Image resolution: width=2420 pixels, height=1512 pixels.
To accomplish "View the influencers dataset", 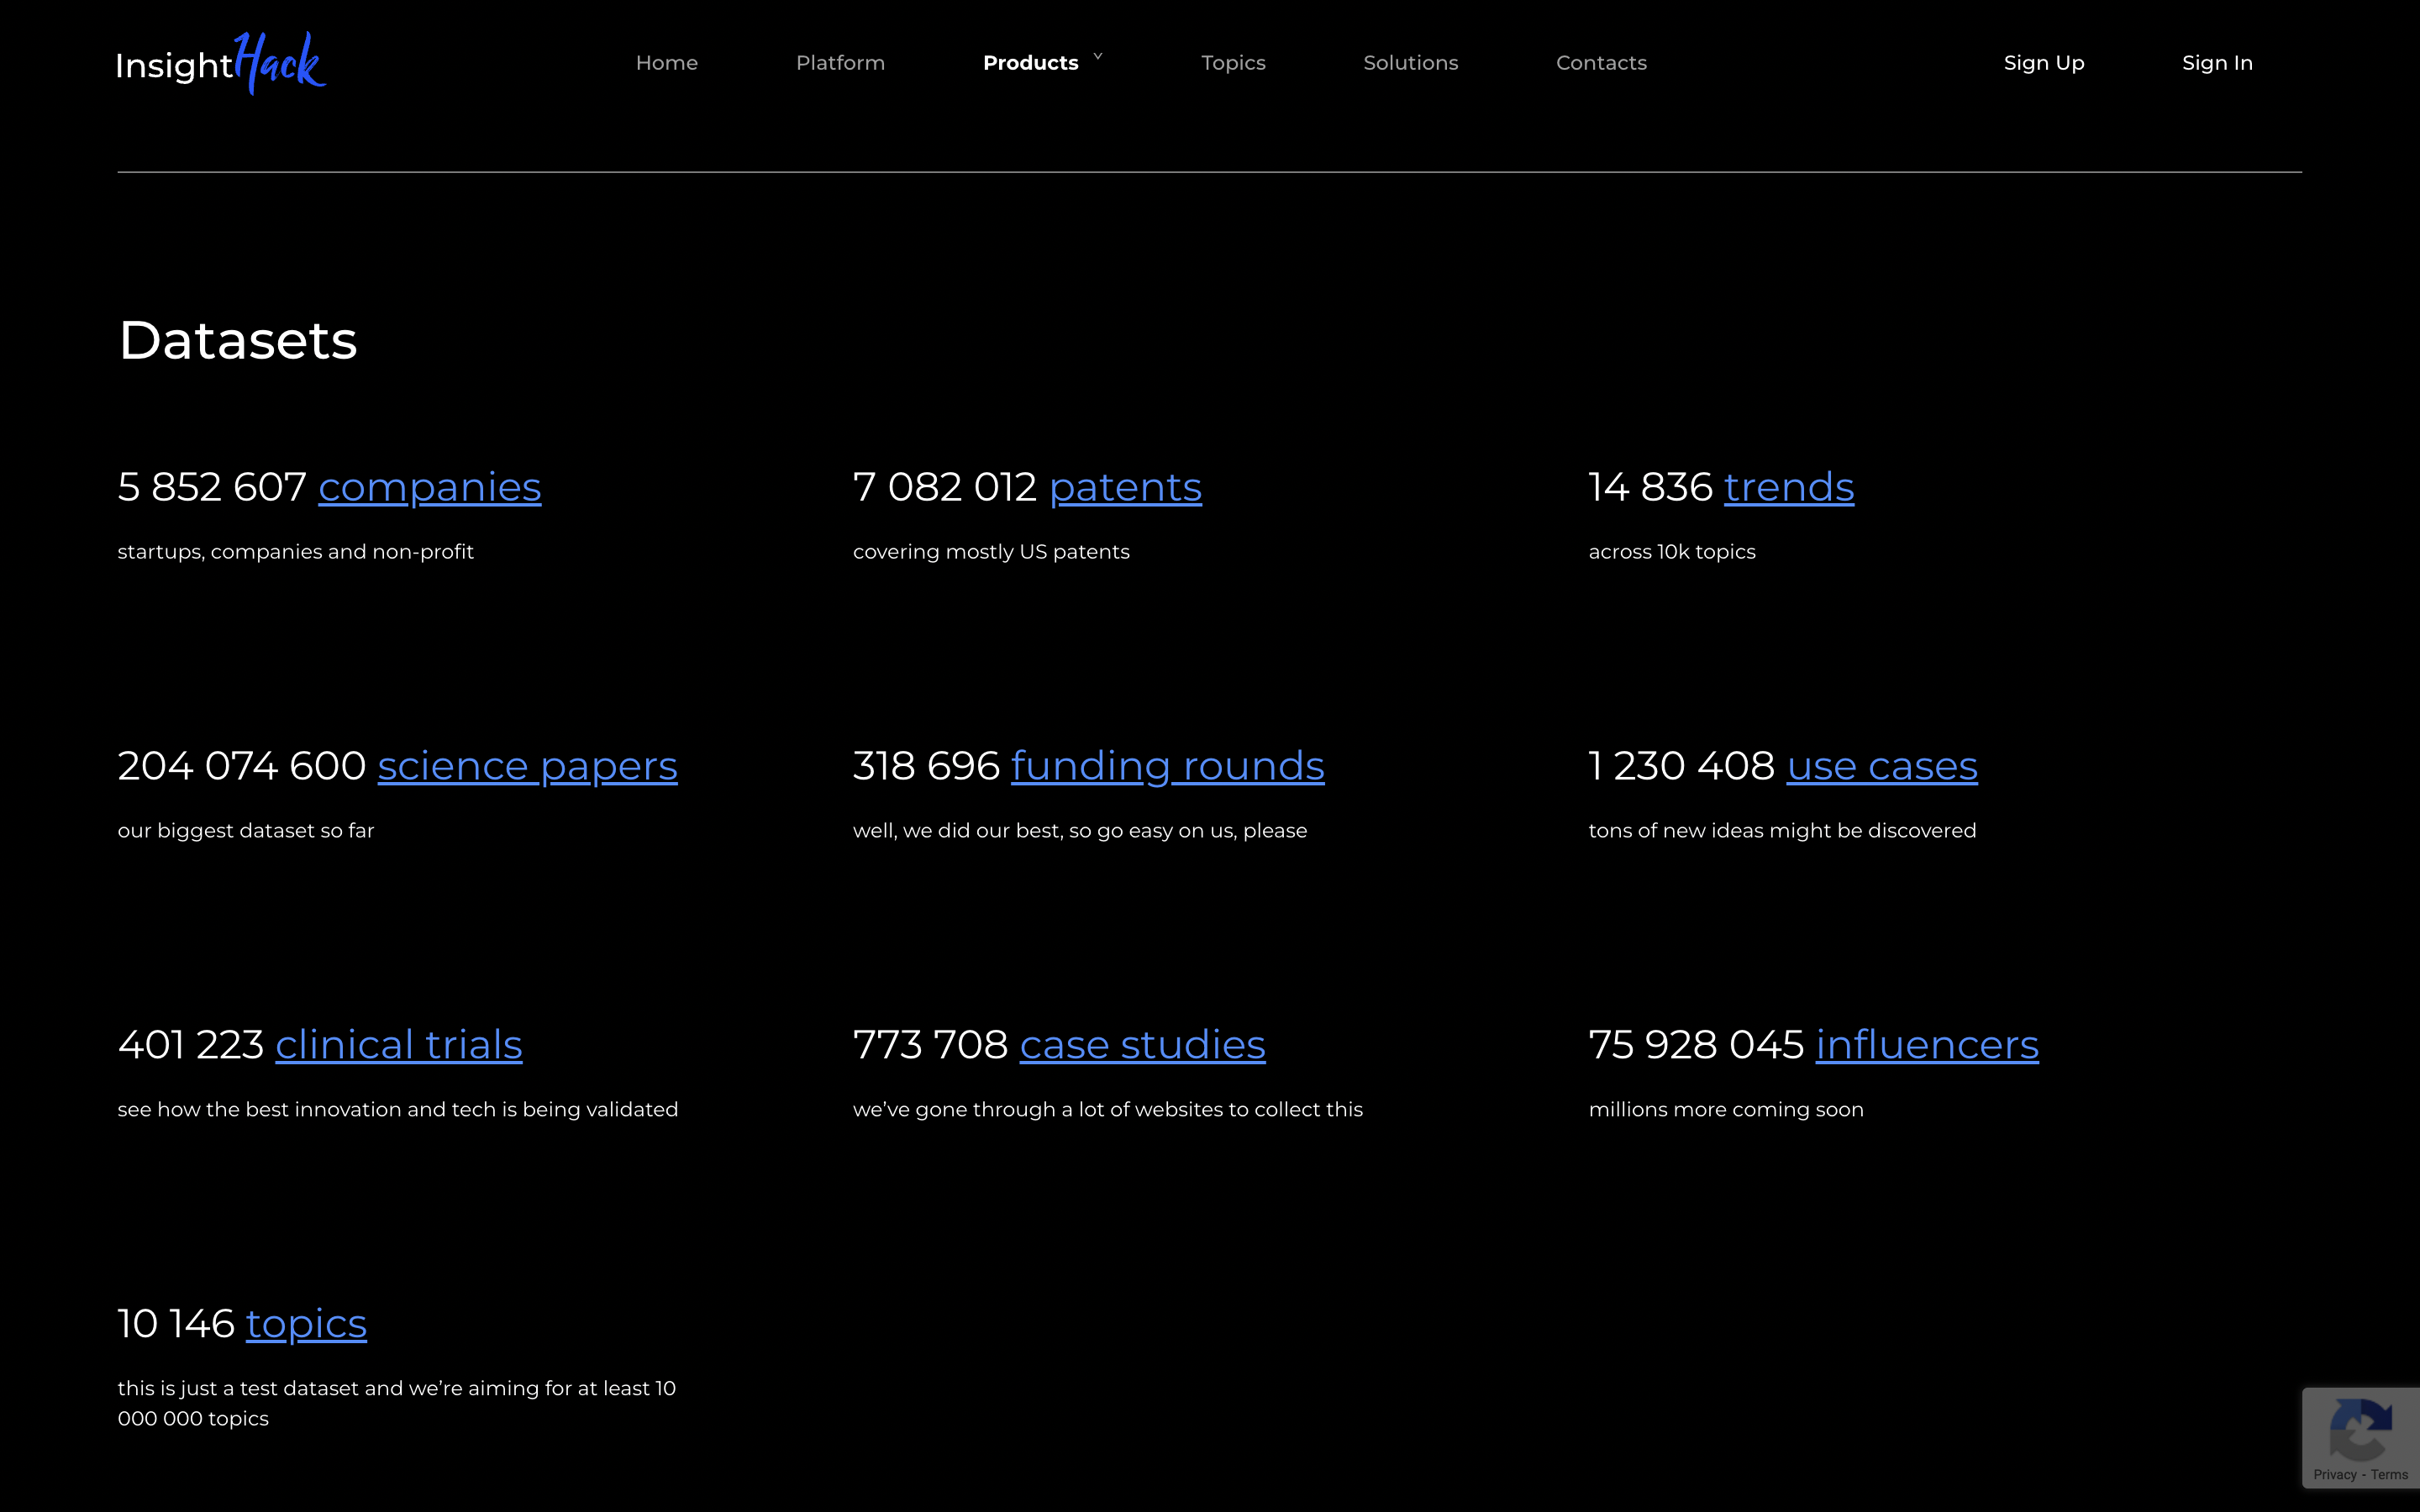I will pos(1926,1046).
